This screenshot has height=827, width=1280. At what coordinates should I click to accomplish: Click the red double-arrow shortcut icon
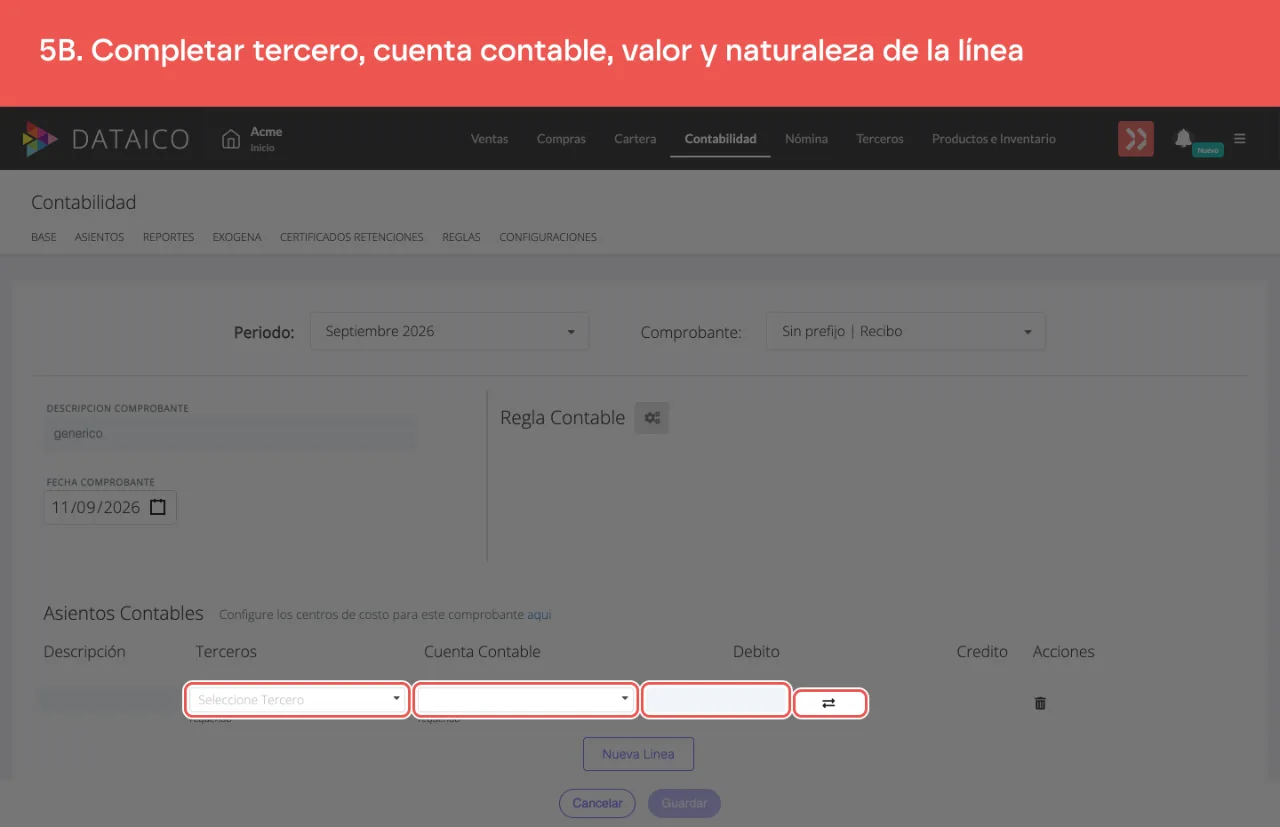coord(1136,139)
